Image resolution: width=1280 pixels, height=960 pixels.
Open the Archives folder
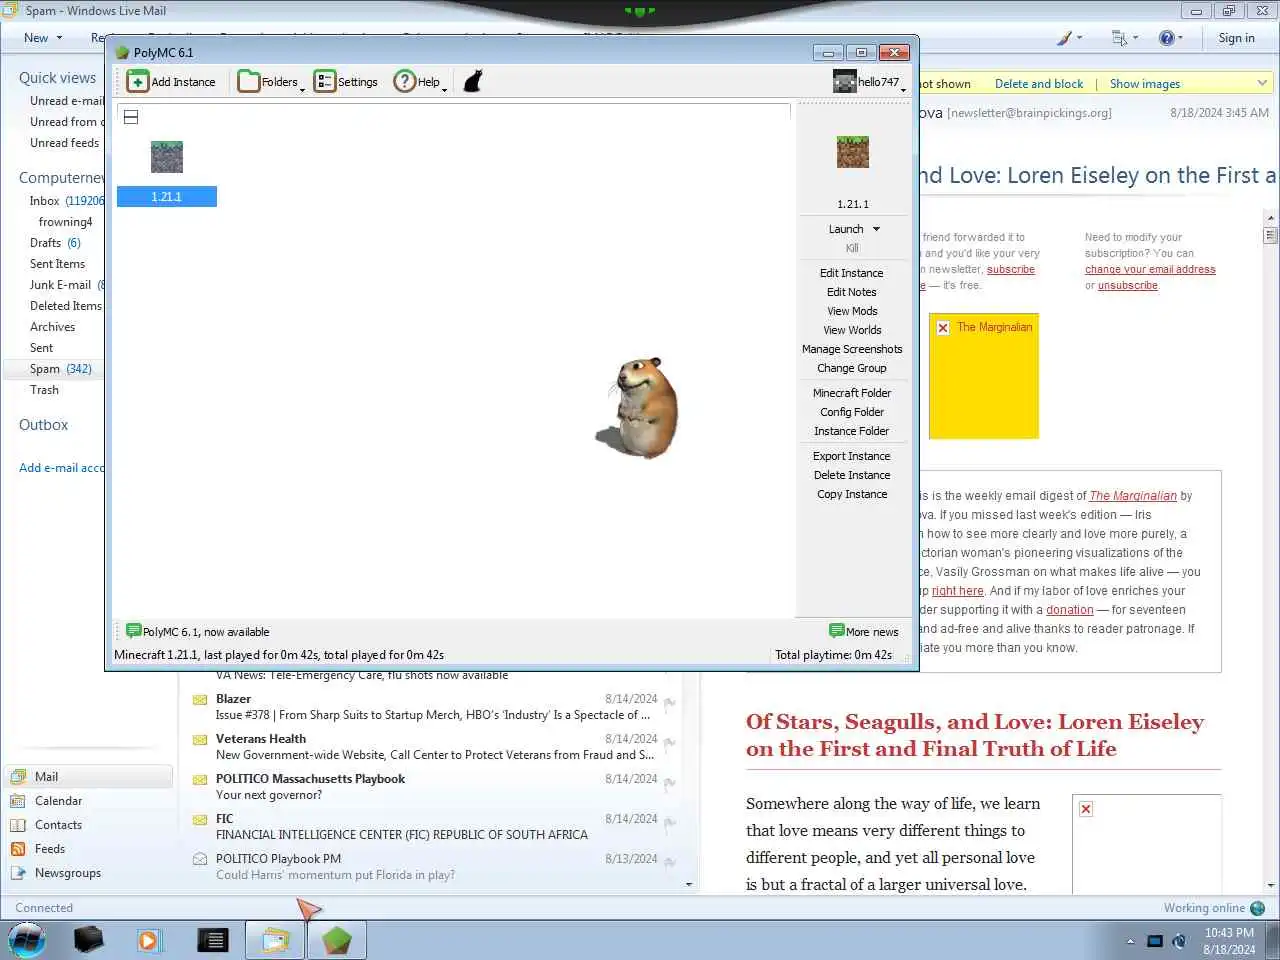tap(52, 327)
